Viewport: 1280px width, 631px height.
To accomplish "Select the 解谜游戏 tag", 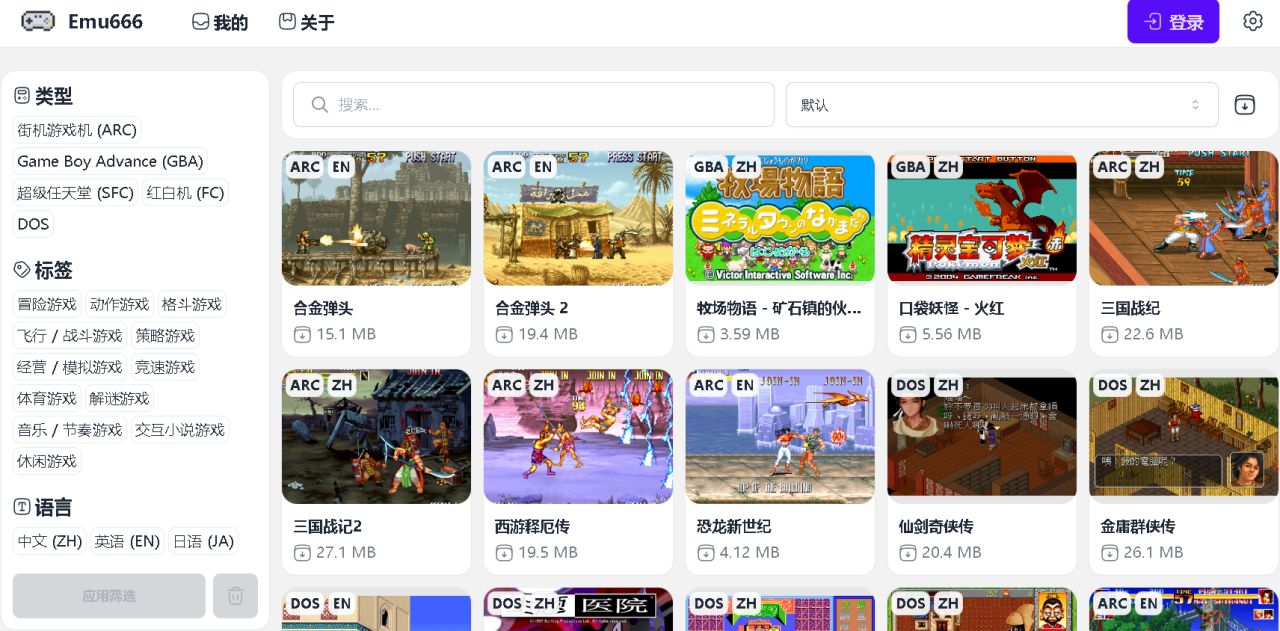I will [x=119, y=398].
